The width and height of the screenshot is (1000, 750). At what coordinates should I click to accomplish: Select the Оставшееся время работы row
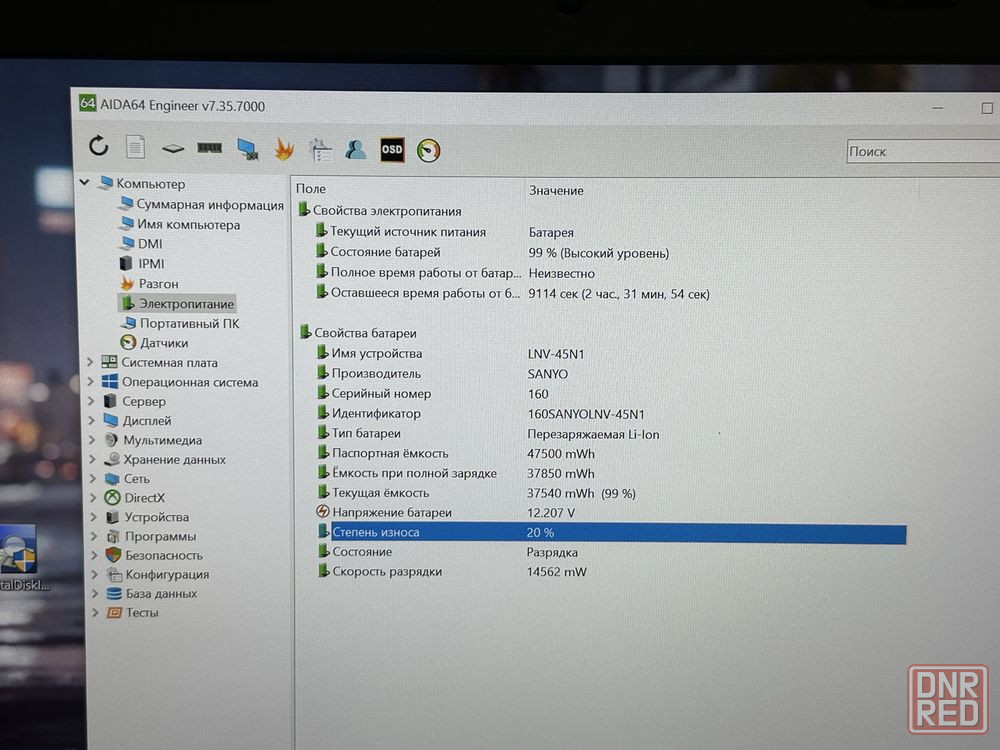click(513, 293)
